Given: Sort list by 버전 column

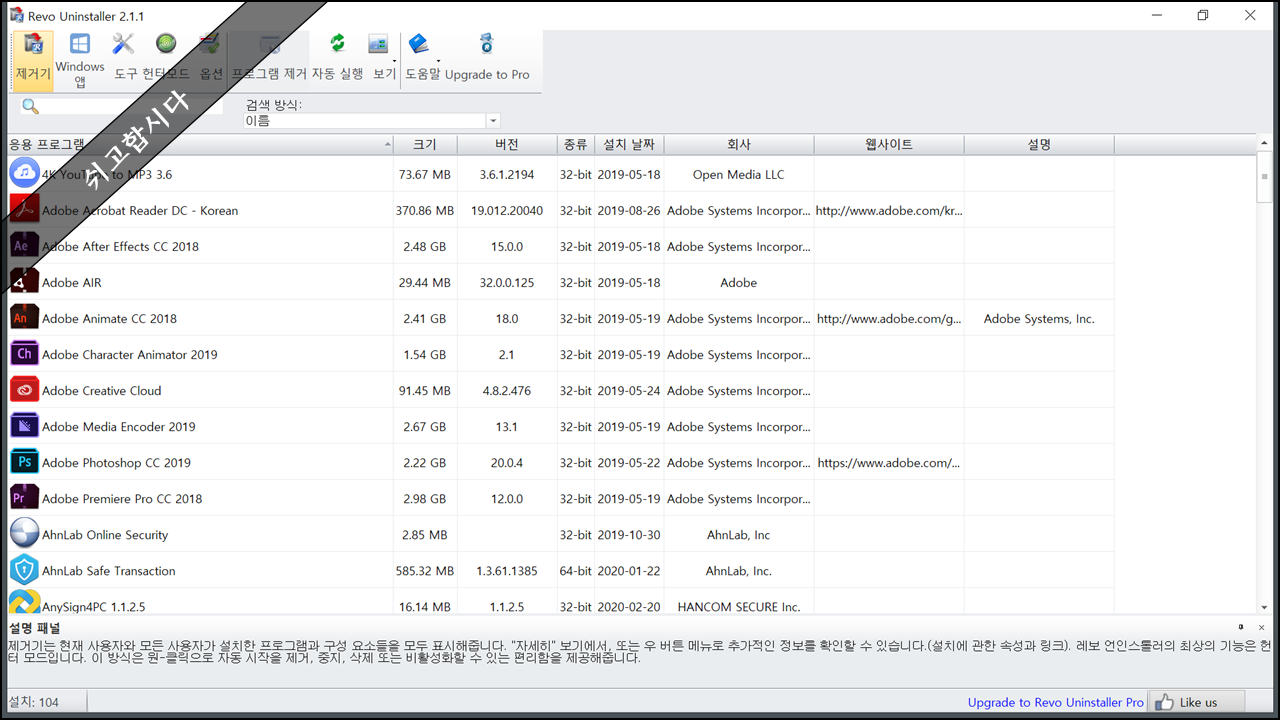Looking at the screenshot, I should tap(507, 144).
